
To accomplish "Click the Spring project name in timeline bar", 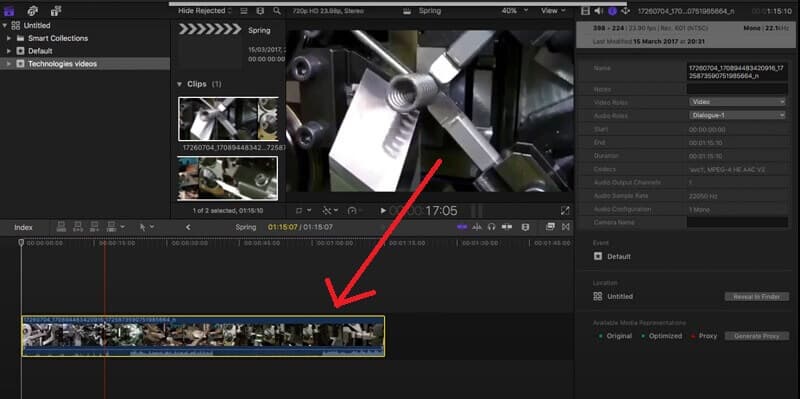I will [245, 228].
